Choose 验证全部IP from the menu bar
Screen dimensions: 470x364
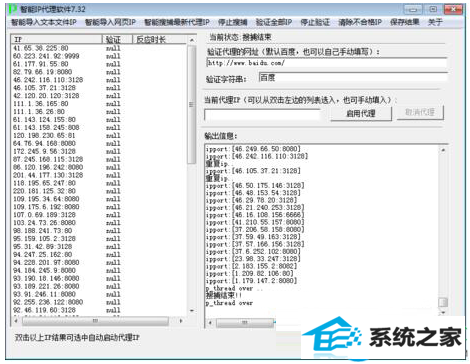(274, 22)
